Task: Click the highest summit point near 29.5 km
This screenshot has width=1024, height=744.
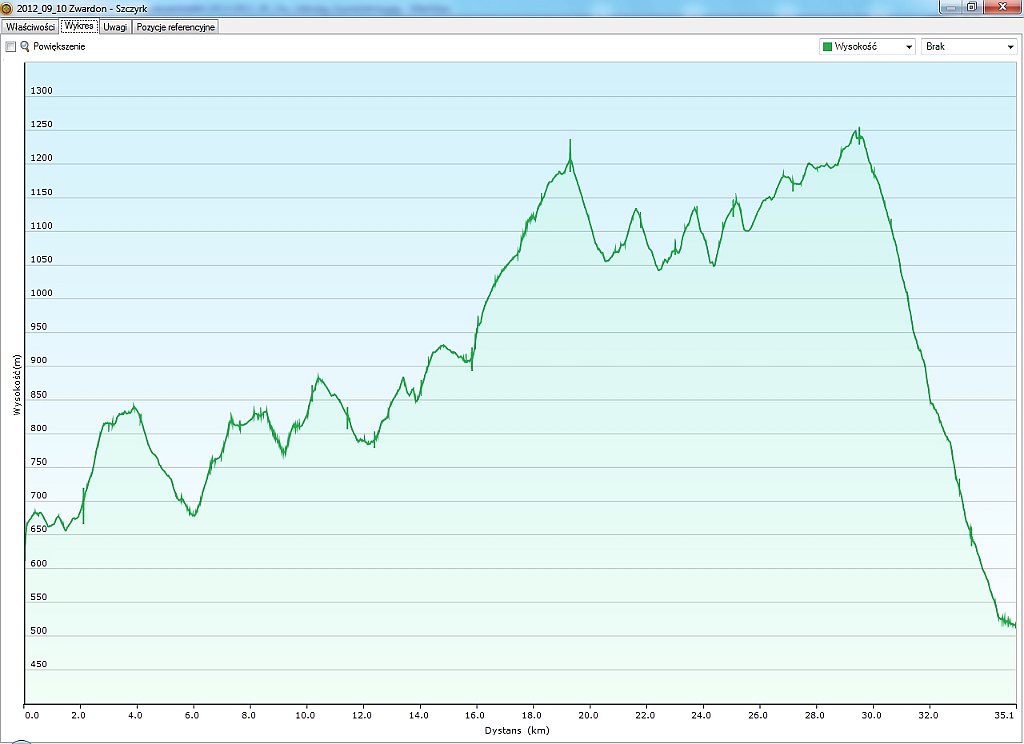Action: 858,129
